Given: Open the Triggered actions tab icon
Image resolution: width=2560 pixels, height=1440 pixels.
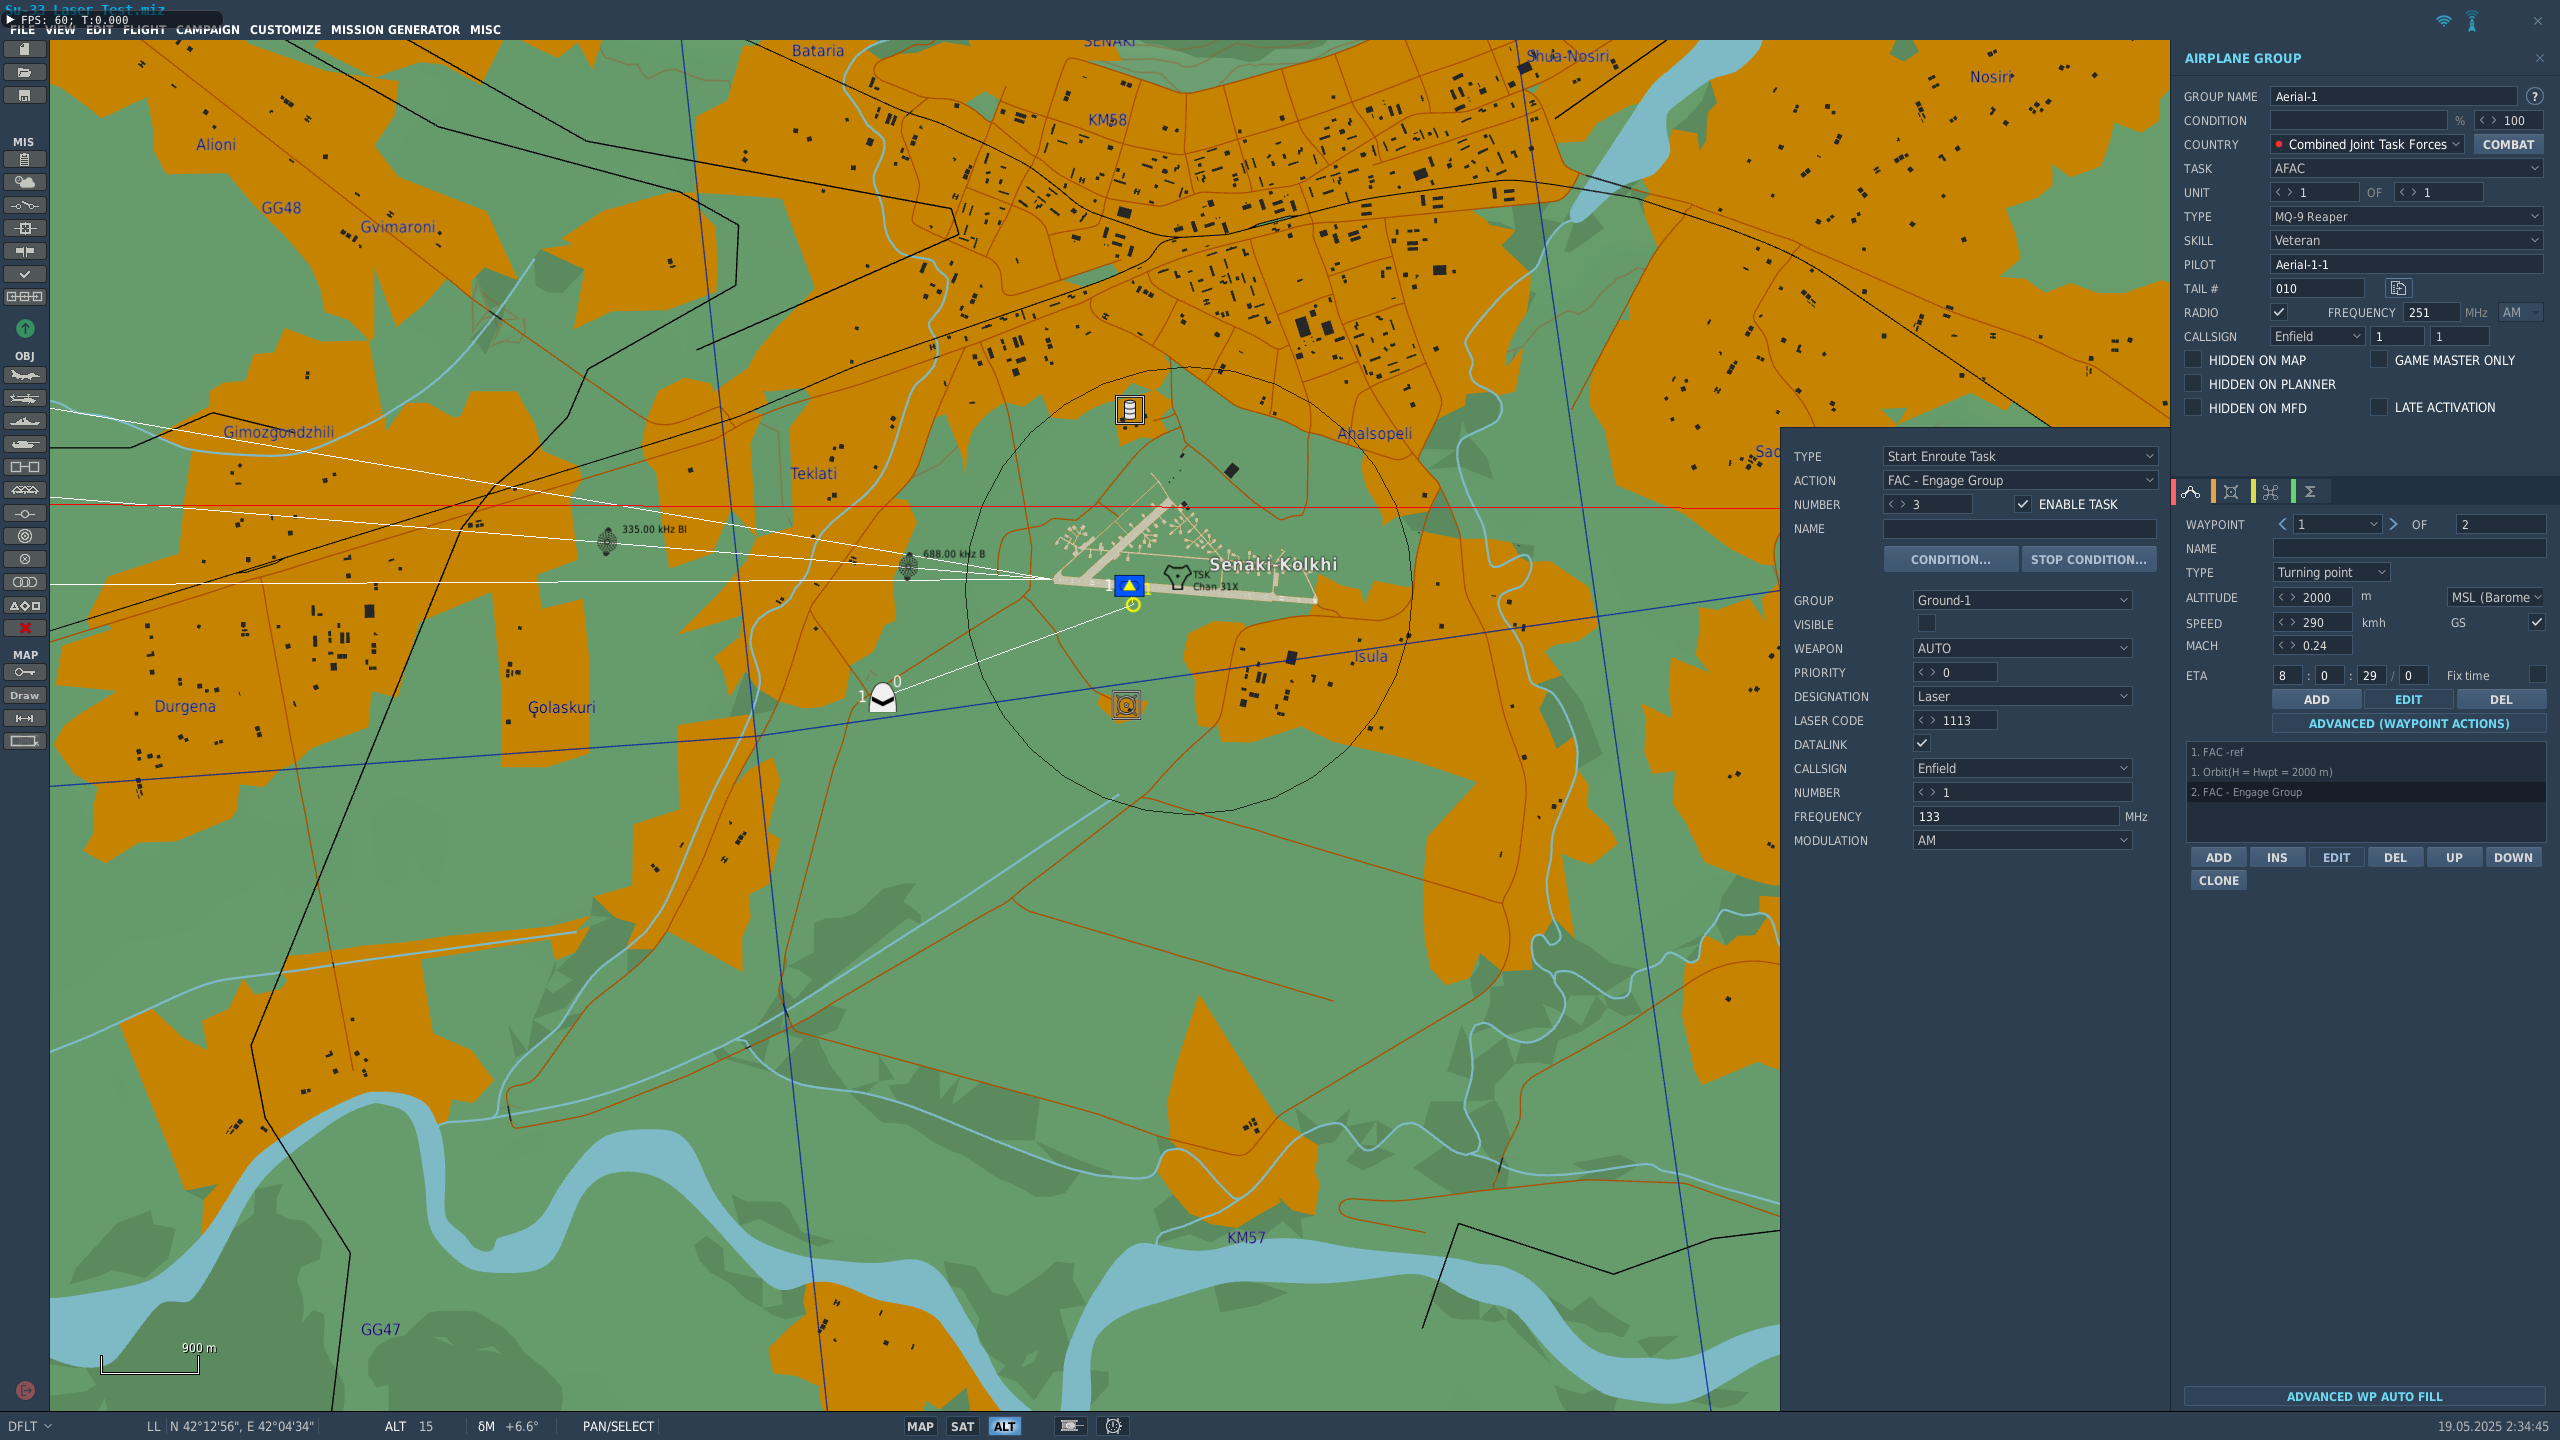Looking at the screenshot, I should click(x=2271, y=491).
